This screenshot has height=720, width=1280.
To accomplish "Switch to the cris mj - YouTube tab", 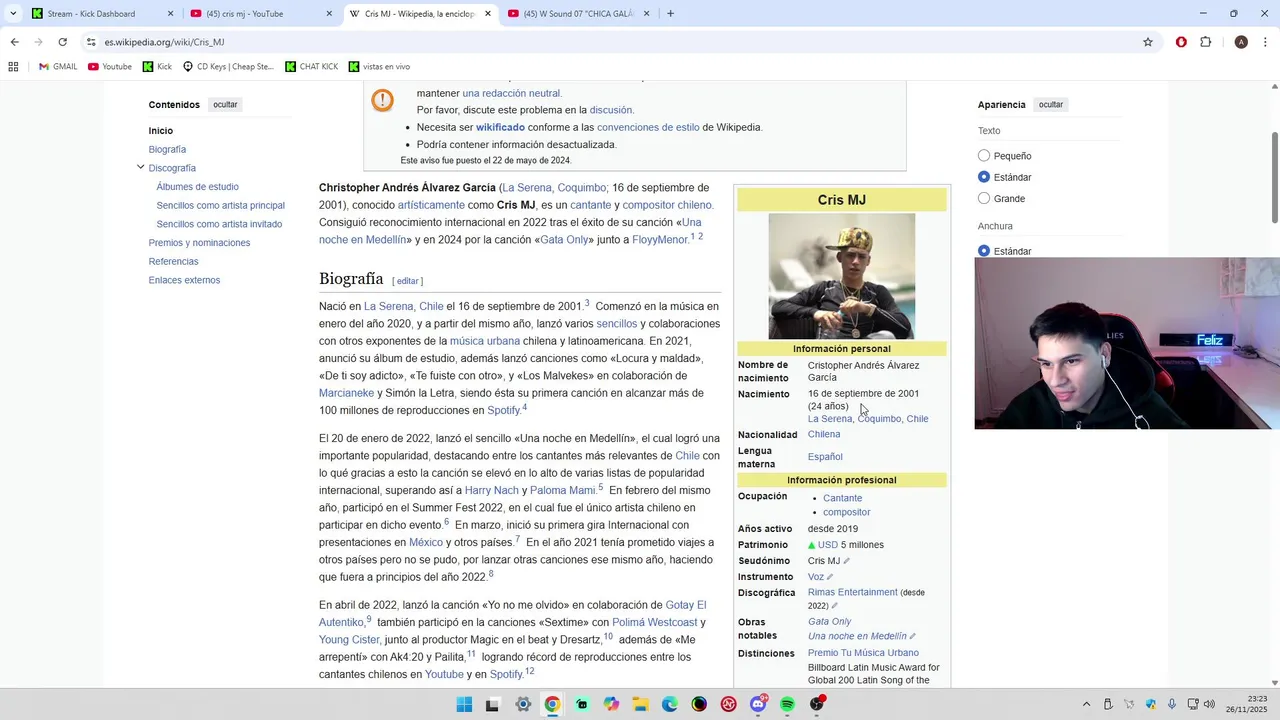I will [260, 14].
